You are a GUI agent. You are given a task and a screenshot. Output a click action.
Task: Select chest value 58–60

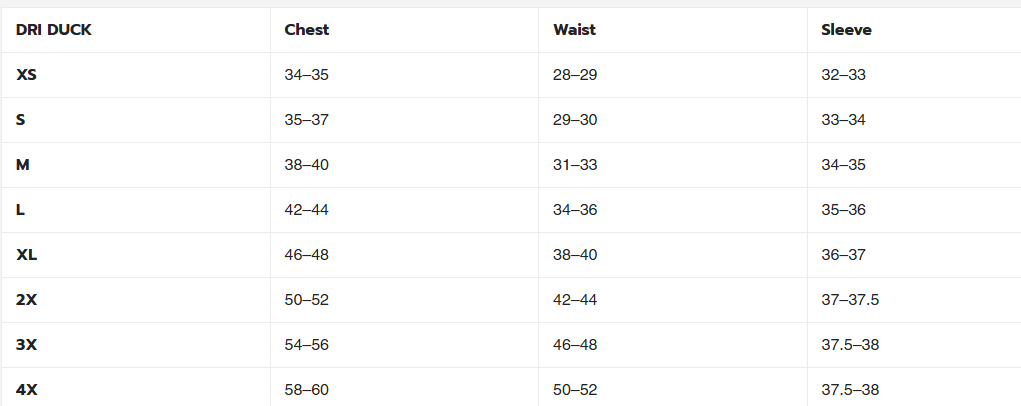(x=307, y=390)
